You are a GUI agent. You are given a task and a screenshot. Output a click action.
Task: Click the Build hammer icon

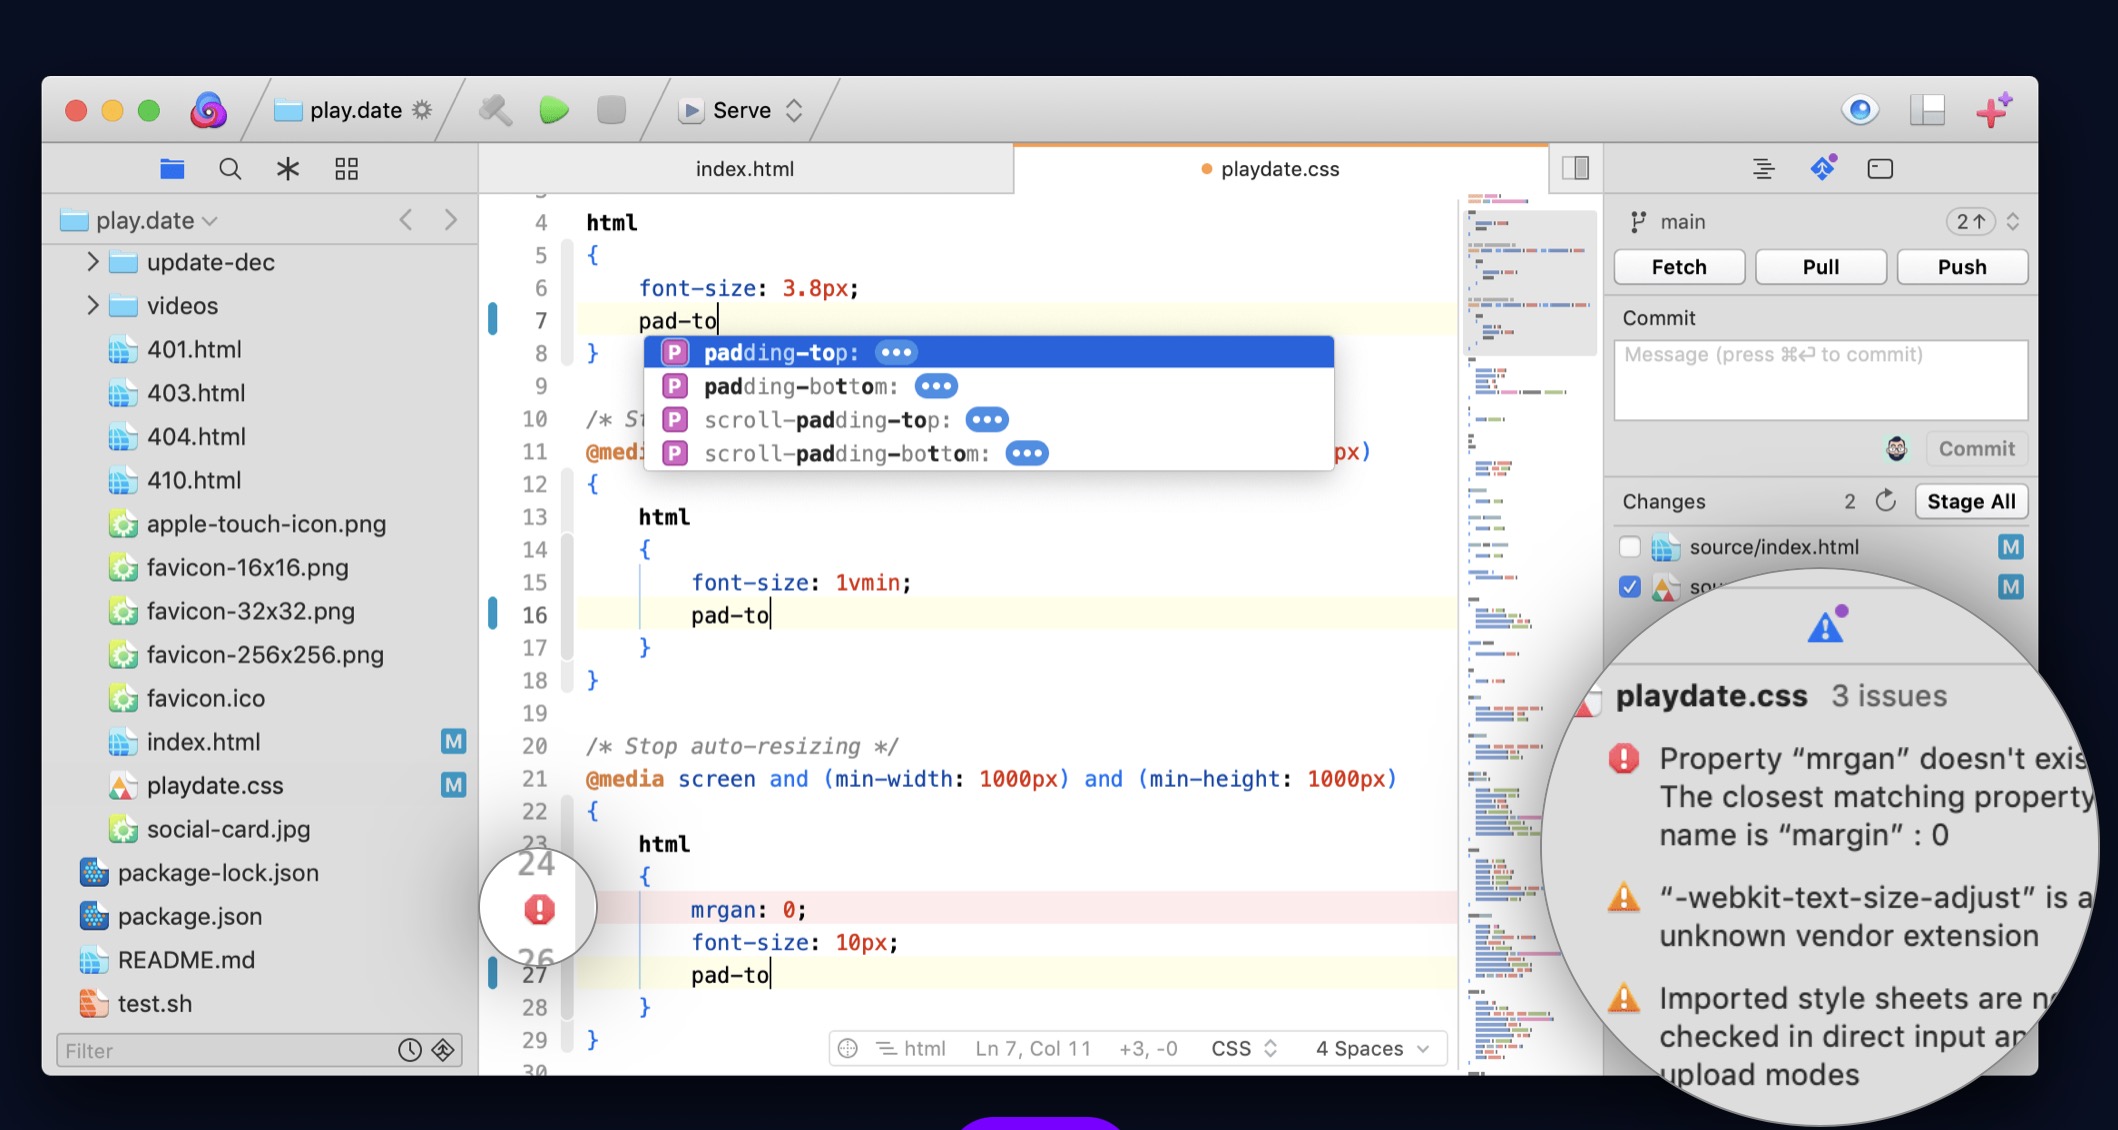point(495,110)
